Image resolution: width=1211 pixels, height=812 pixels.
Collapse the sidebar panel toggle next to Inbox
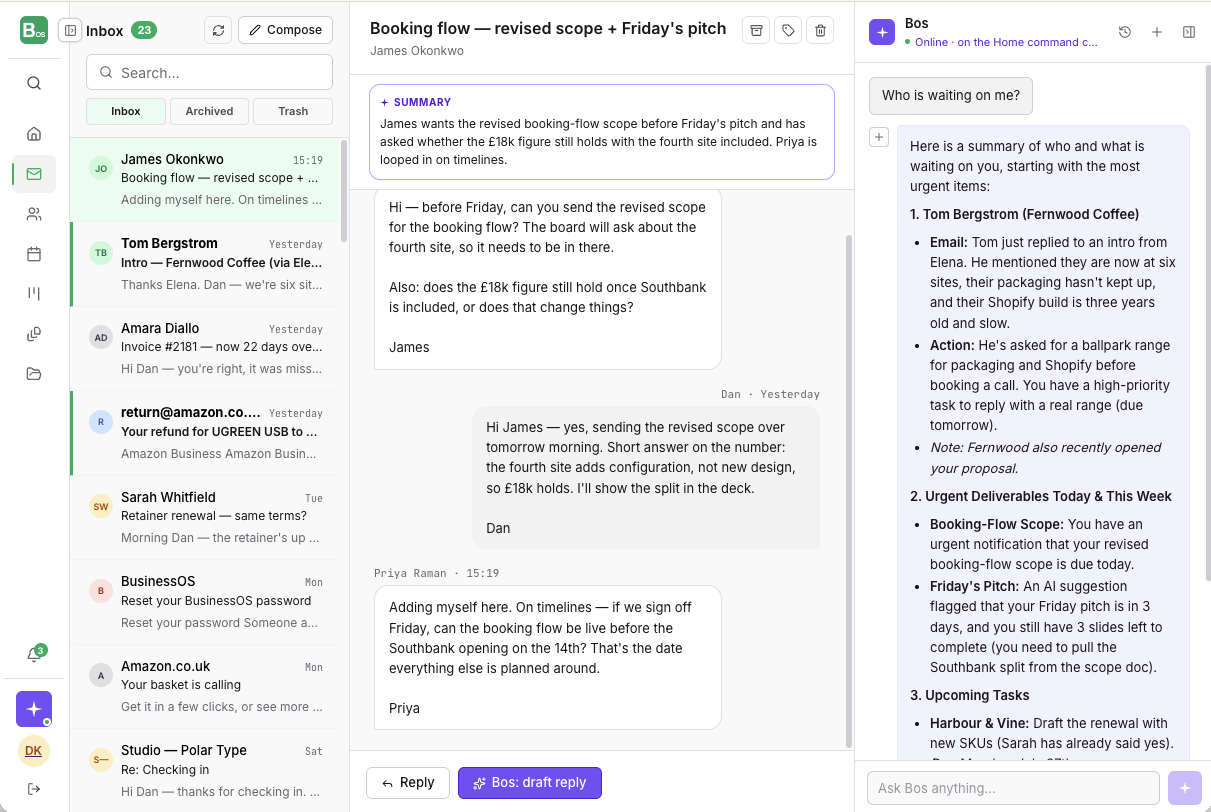70,30
